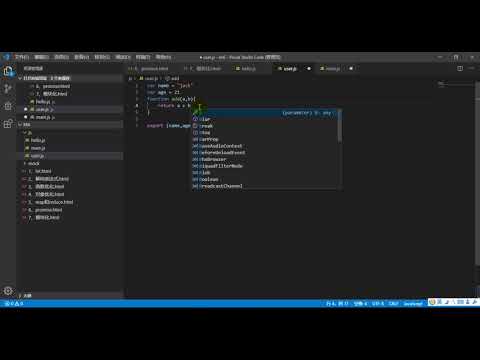Open the 编辑 (Edit) menu
This screenshot has height=360, width=480.
pyautogui.click(x=42, y=57)
